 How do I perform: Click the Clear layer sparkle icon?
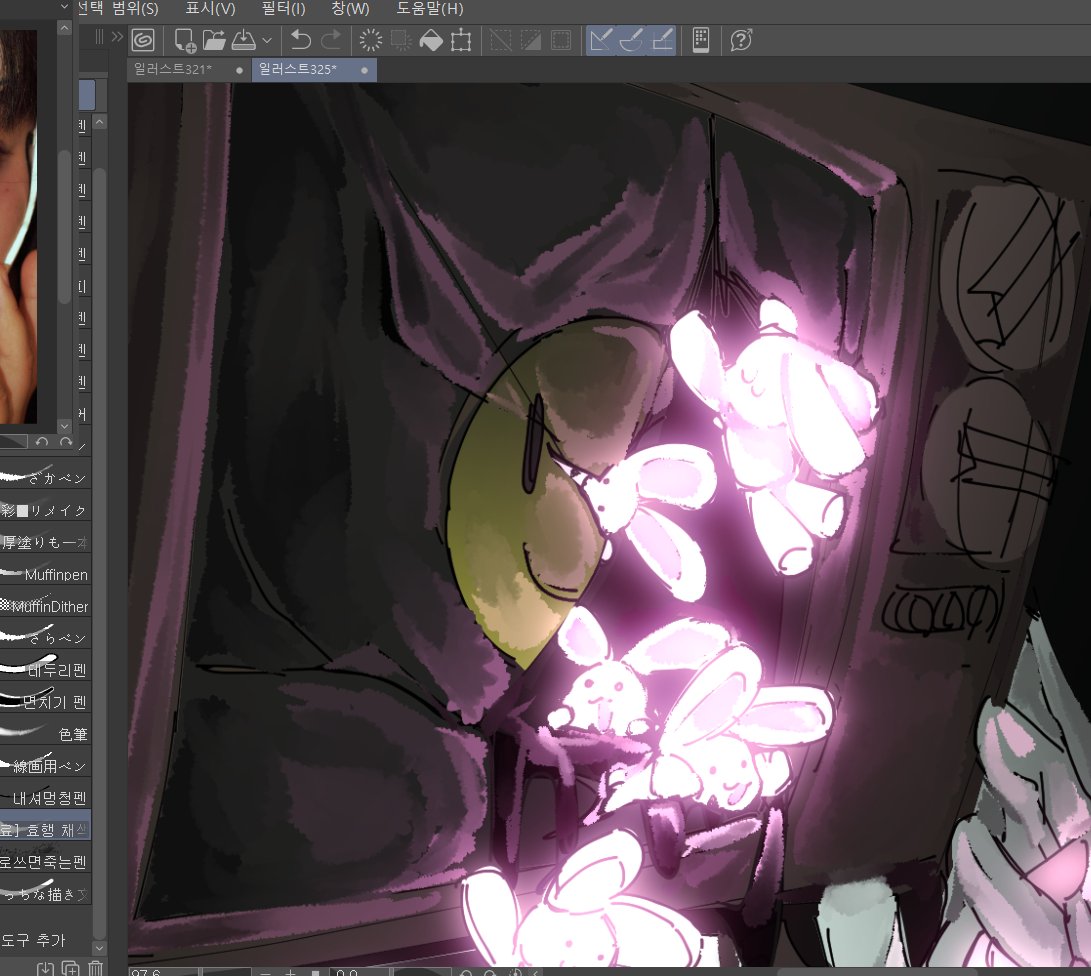[x=371, y=40]
